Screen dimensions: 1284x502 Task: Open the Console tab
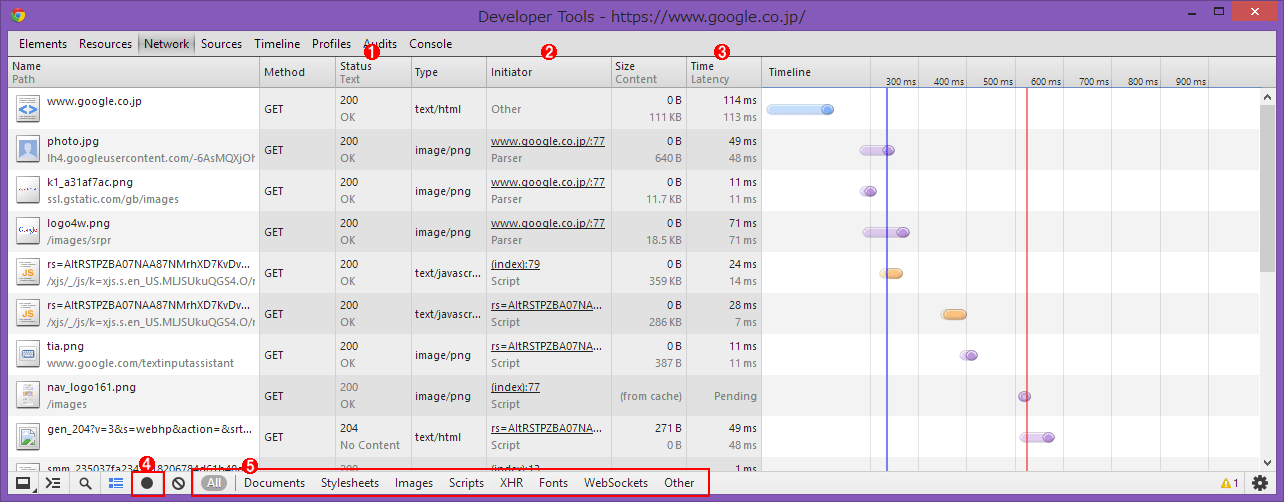point(430,44)
